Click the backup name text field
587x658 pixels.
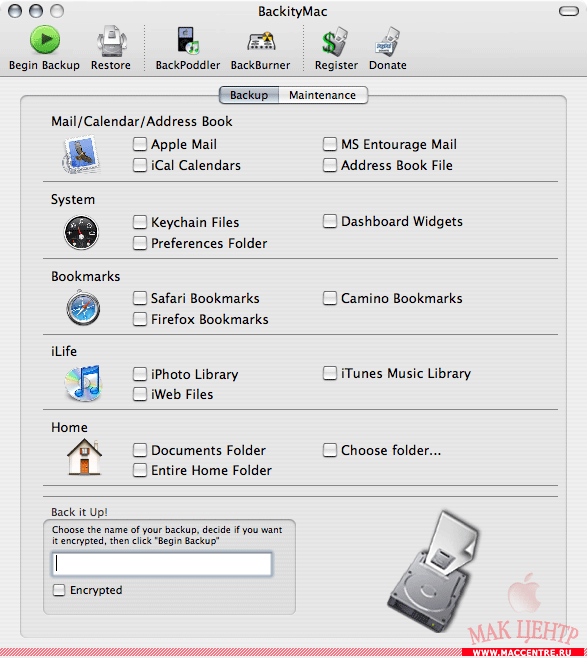point(162,564)
